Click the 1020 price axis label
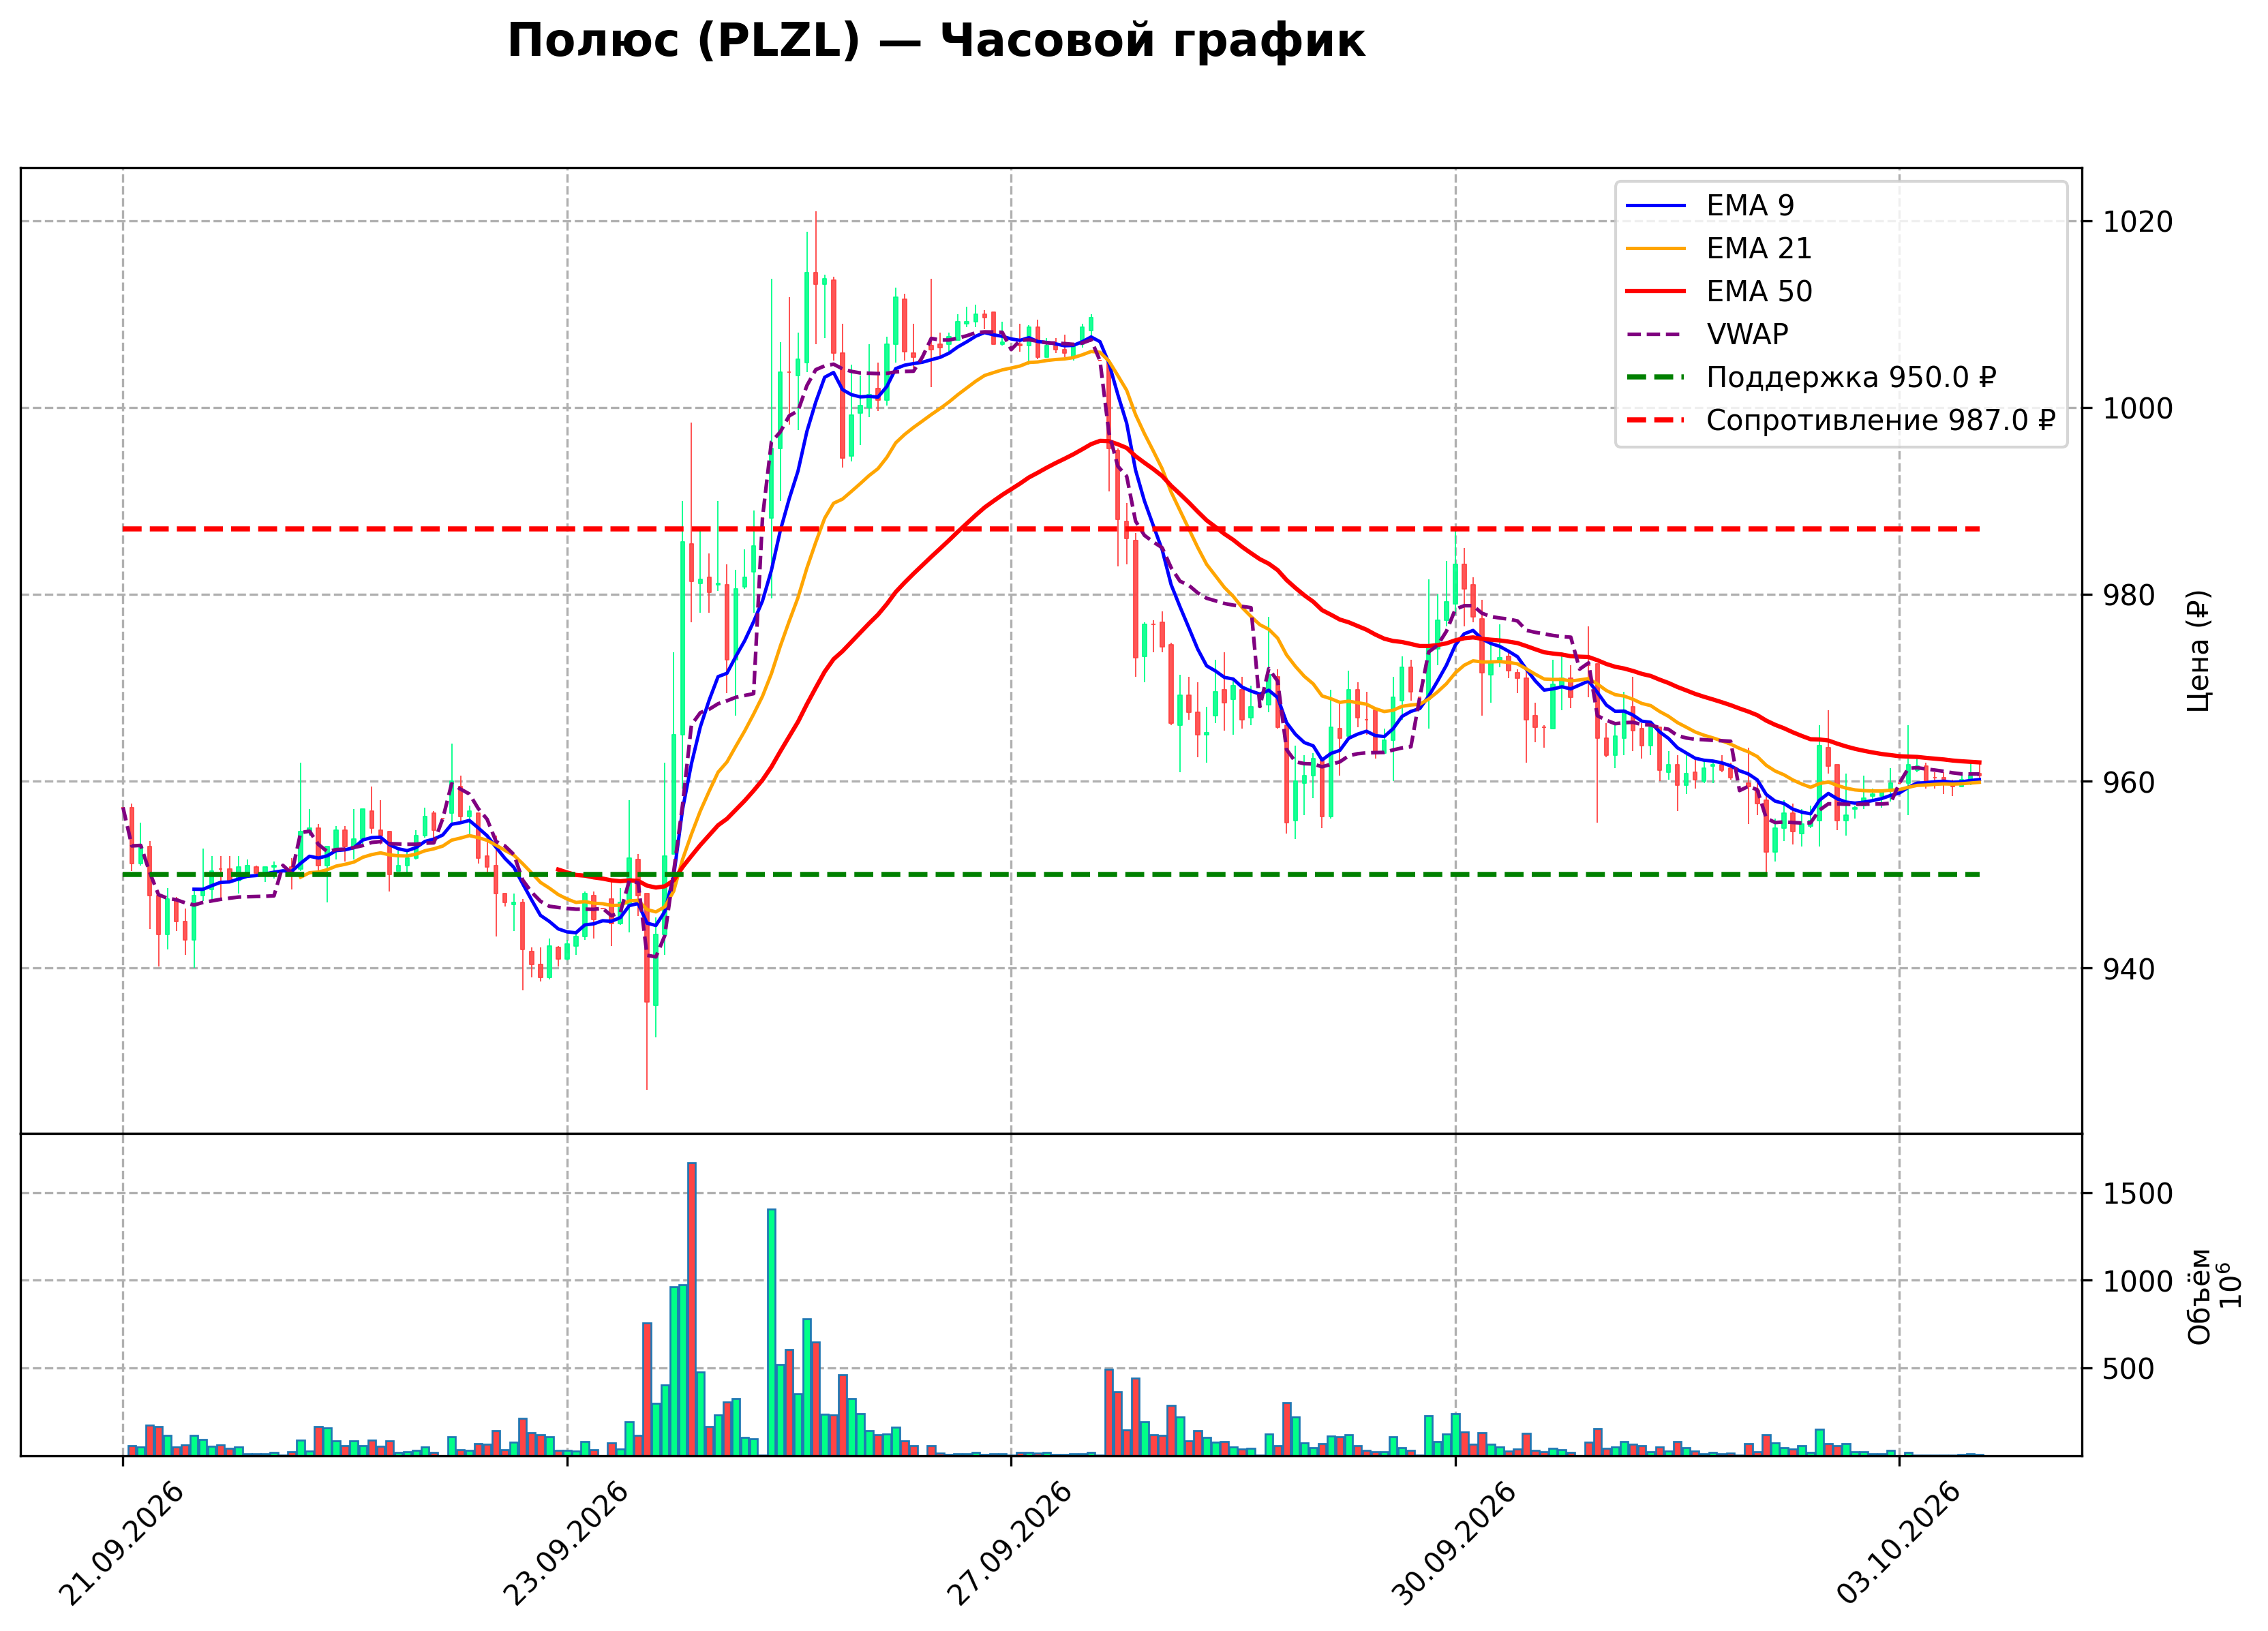Viewport: 2268px width, 1631px height. click(x=2138, y=222)
